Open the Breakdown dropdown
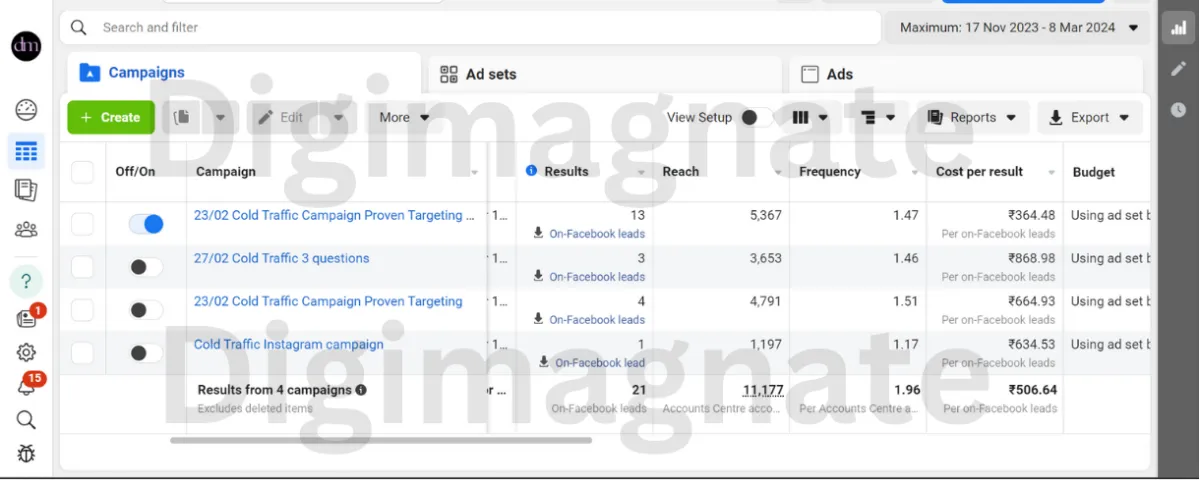The width and height of the screenshot is (1200, 486). tap(878, 117)
